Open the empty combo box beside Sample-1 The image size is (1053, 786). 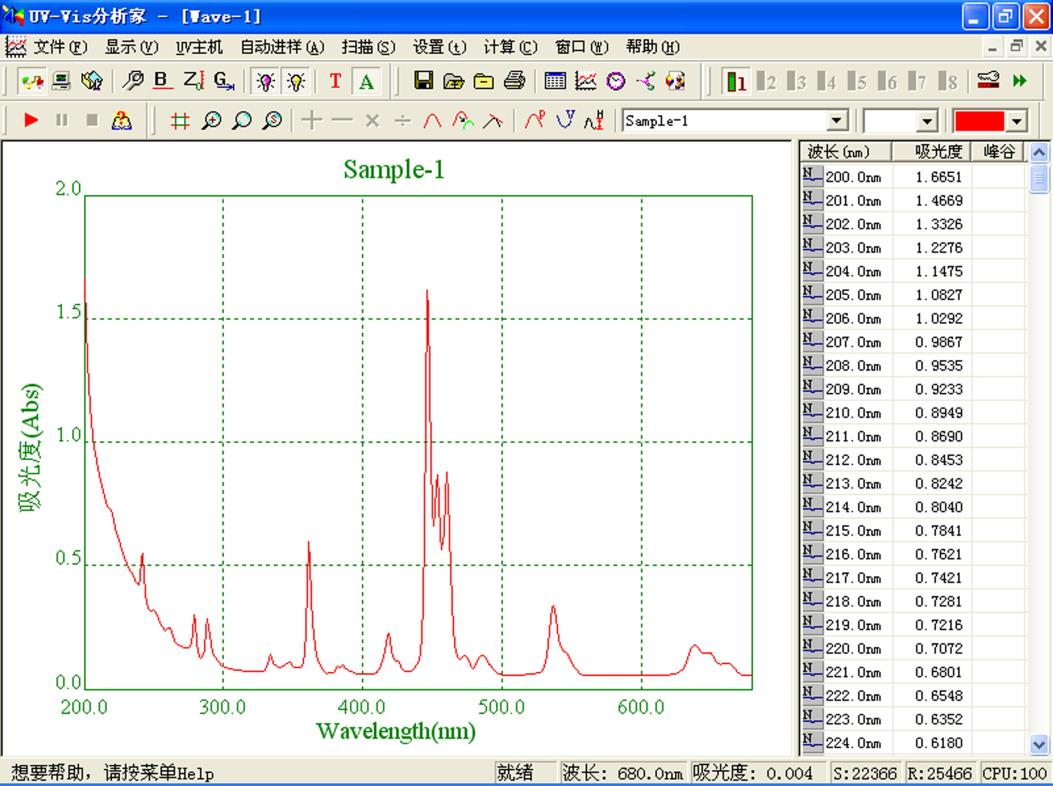pos(927,121)
